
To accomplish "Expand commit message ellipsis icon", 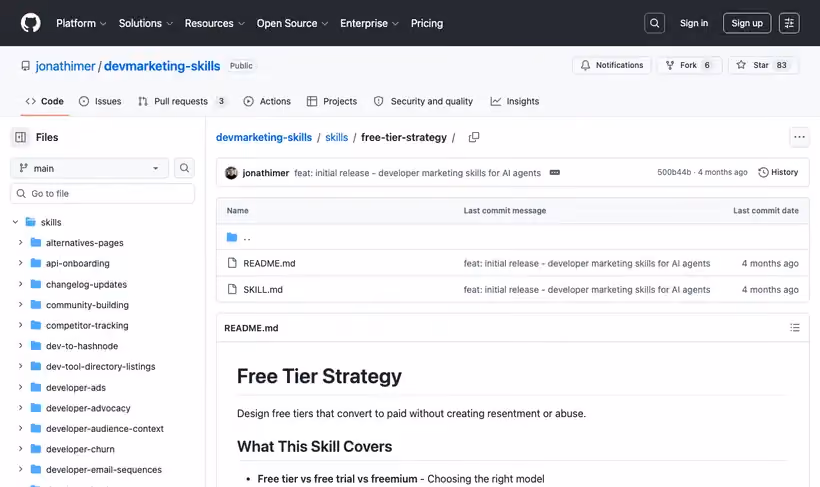I will point(554,173).
